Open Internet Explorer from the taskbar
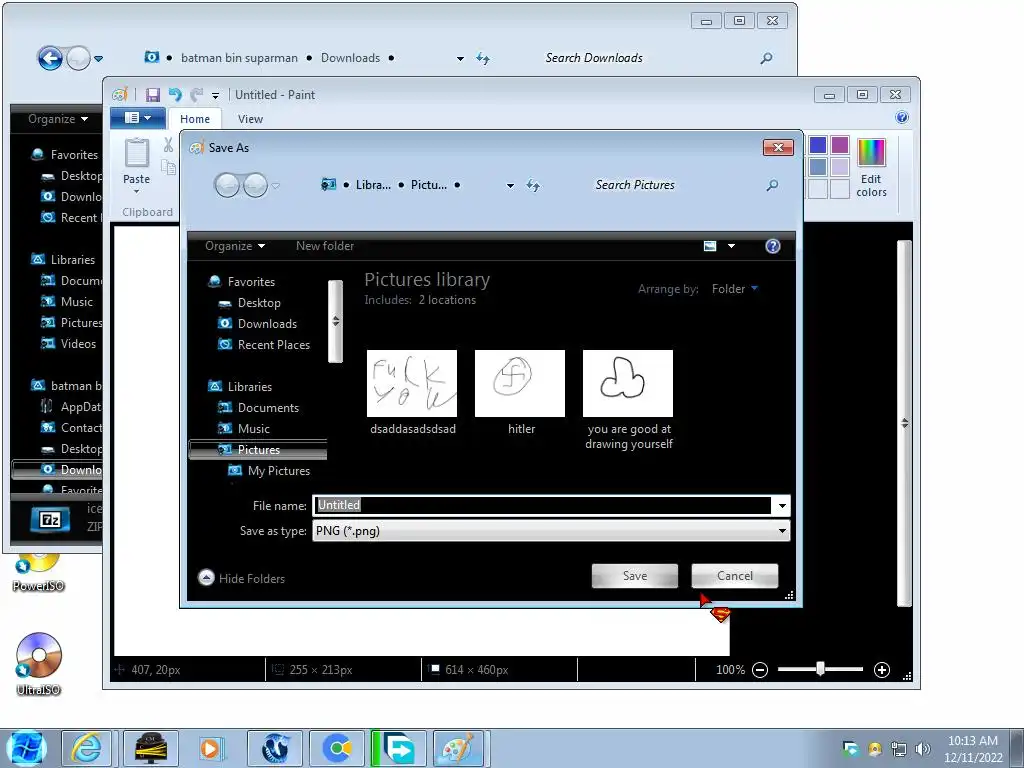This screenshot has width=1024, height=768. click(86, 748)
